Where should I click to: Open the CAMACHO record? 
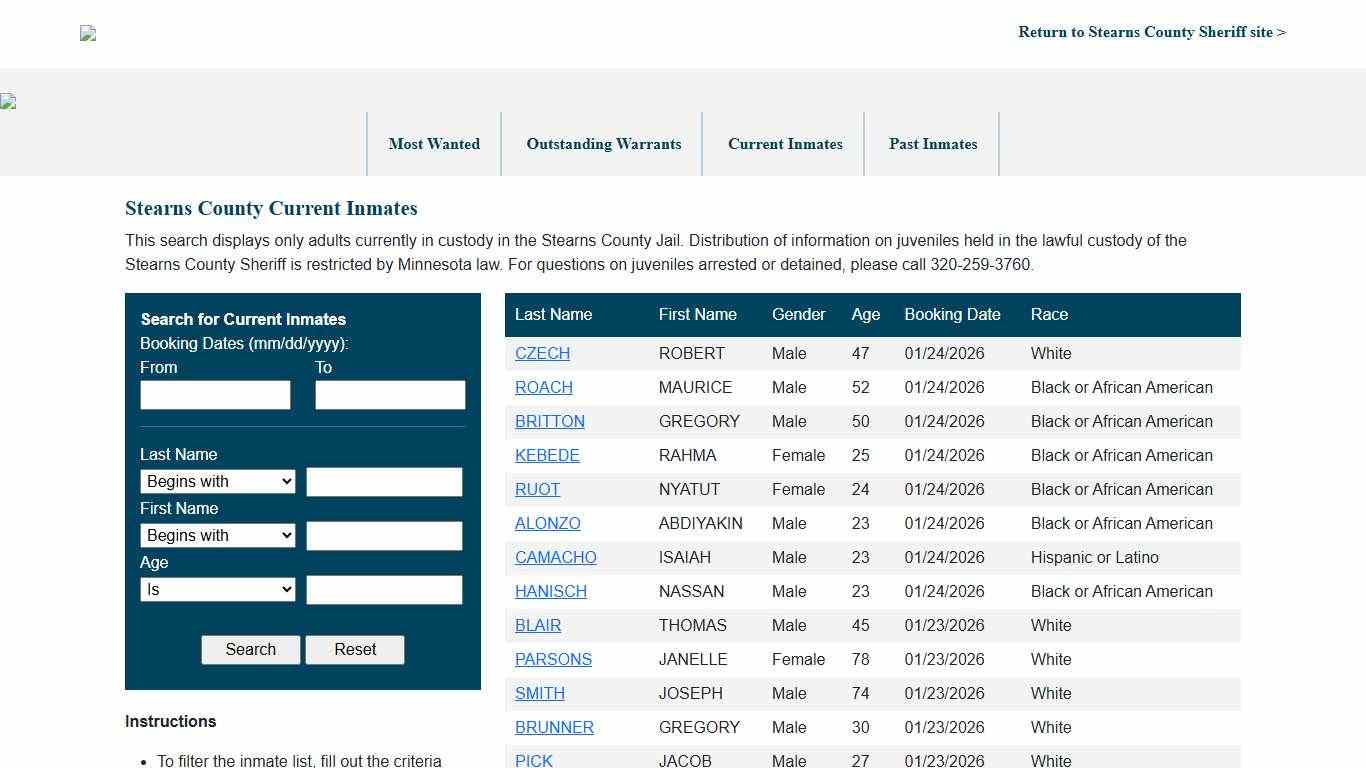click(x=555, y=557)
